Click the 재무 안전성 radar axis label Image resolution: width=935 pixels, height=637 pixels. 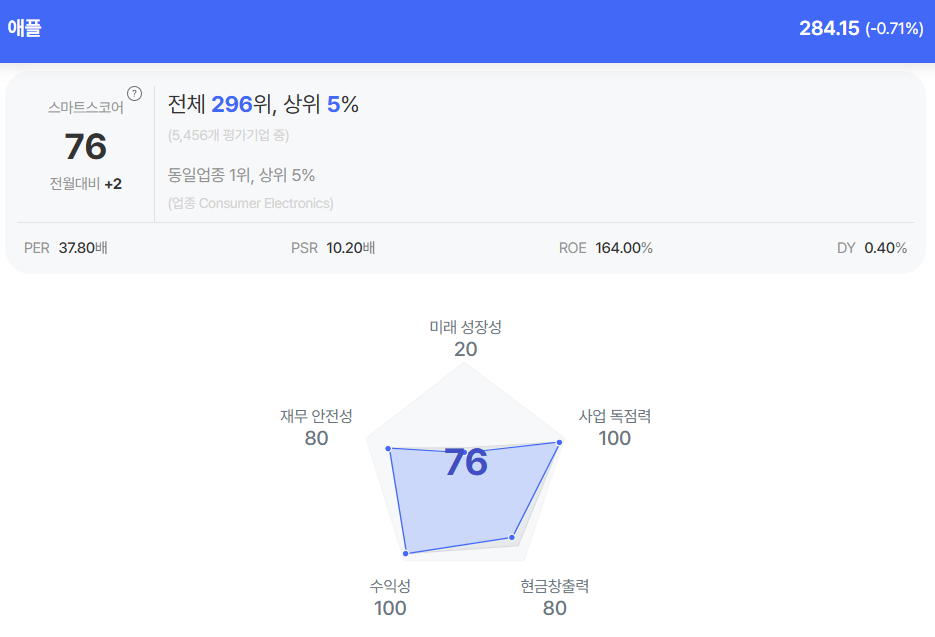[x=316, y=416]
